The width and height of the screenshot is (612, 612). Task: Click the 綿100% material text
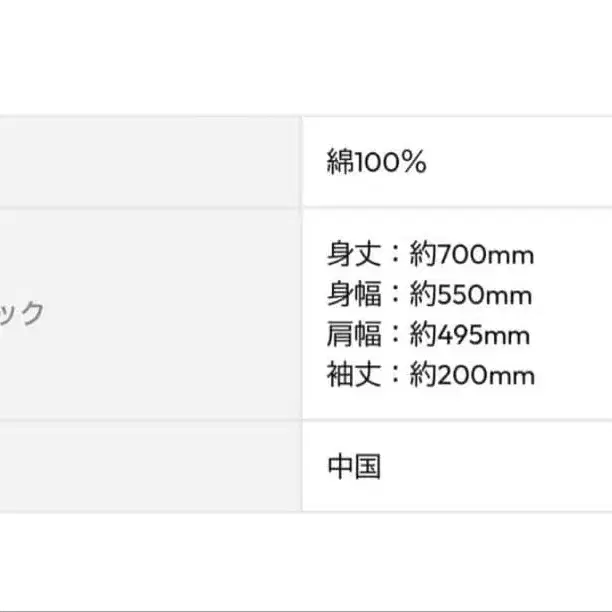tap(376, 161)
